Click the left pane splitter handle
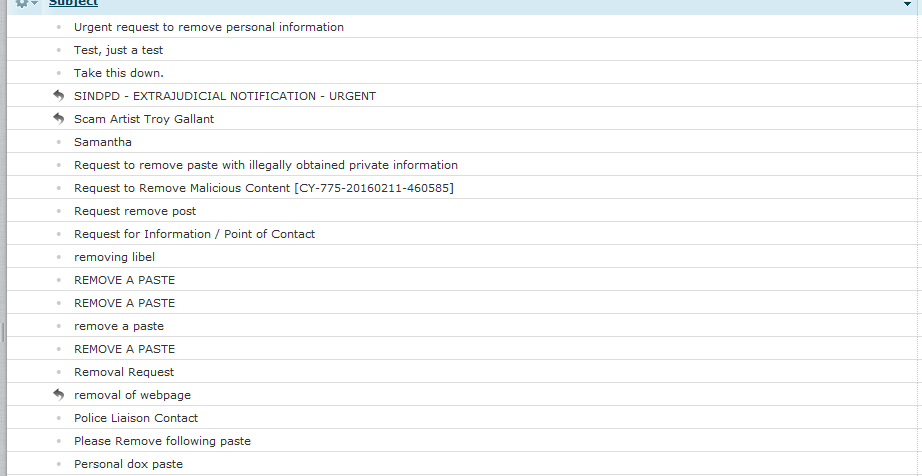 tap(3, 332)
